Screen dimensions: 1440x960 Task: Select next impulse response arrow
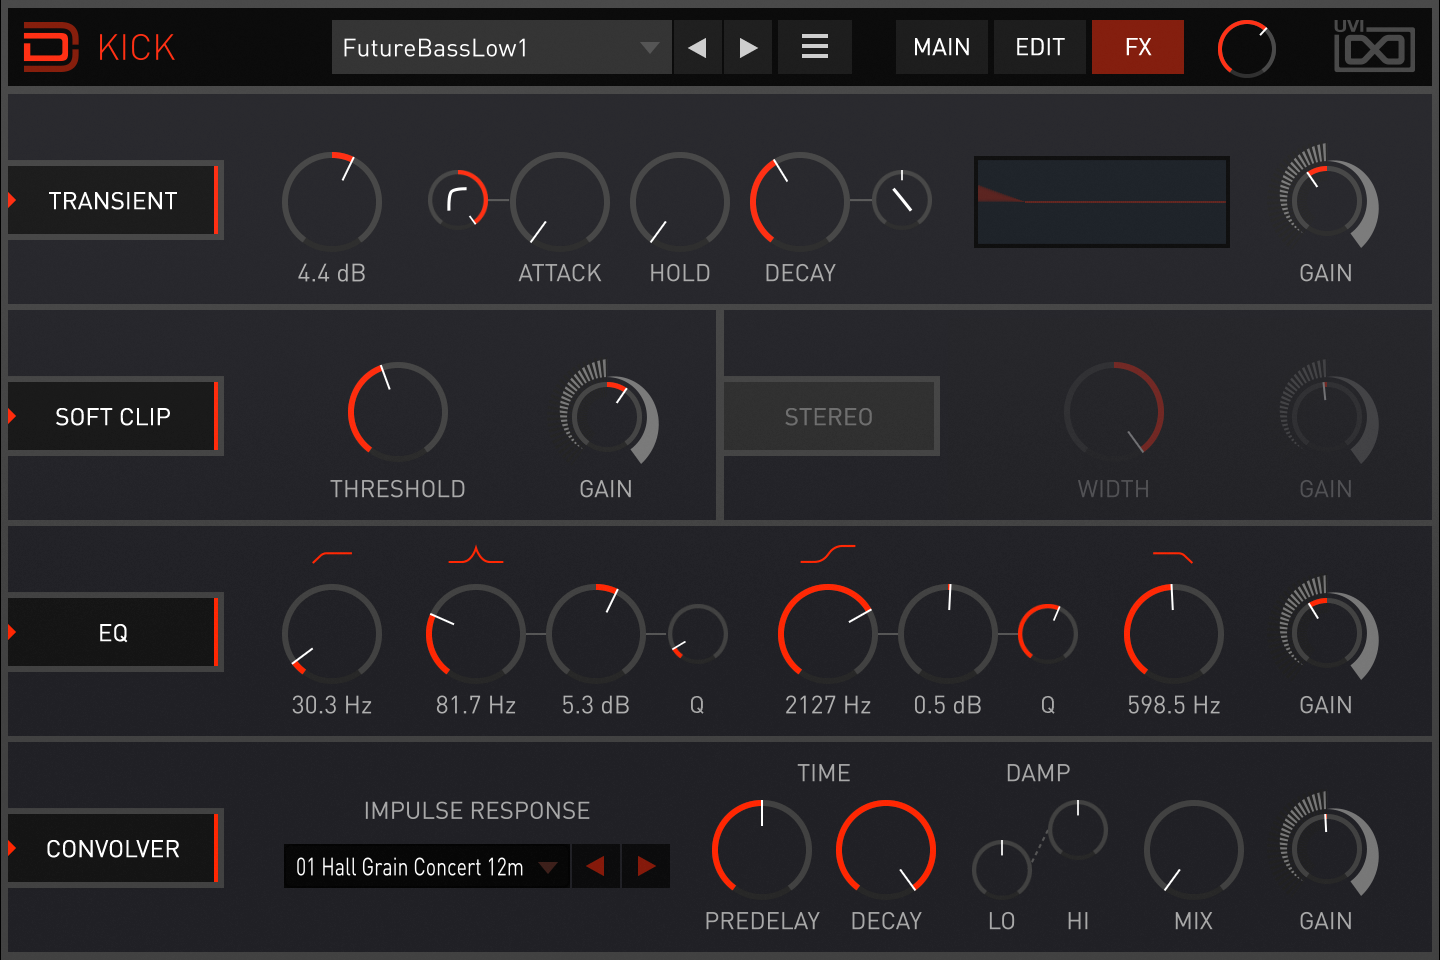tap(646, 866)
